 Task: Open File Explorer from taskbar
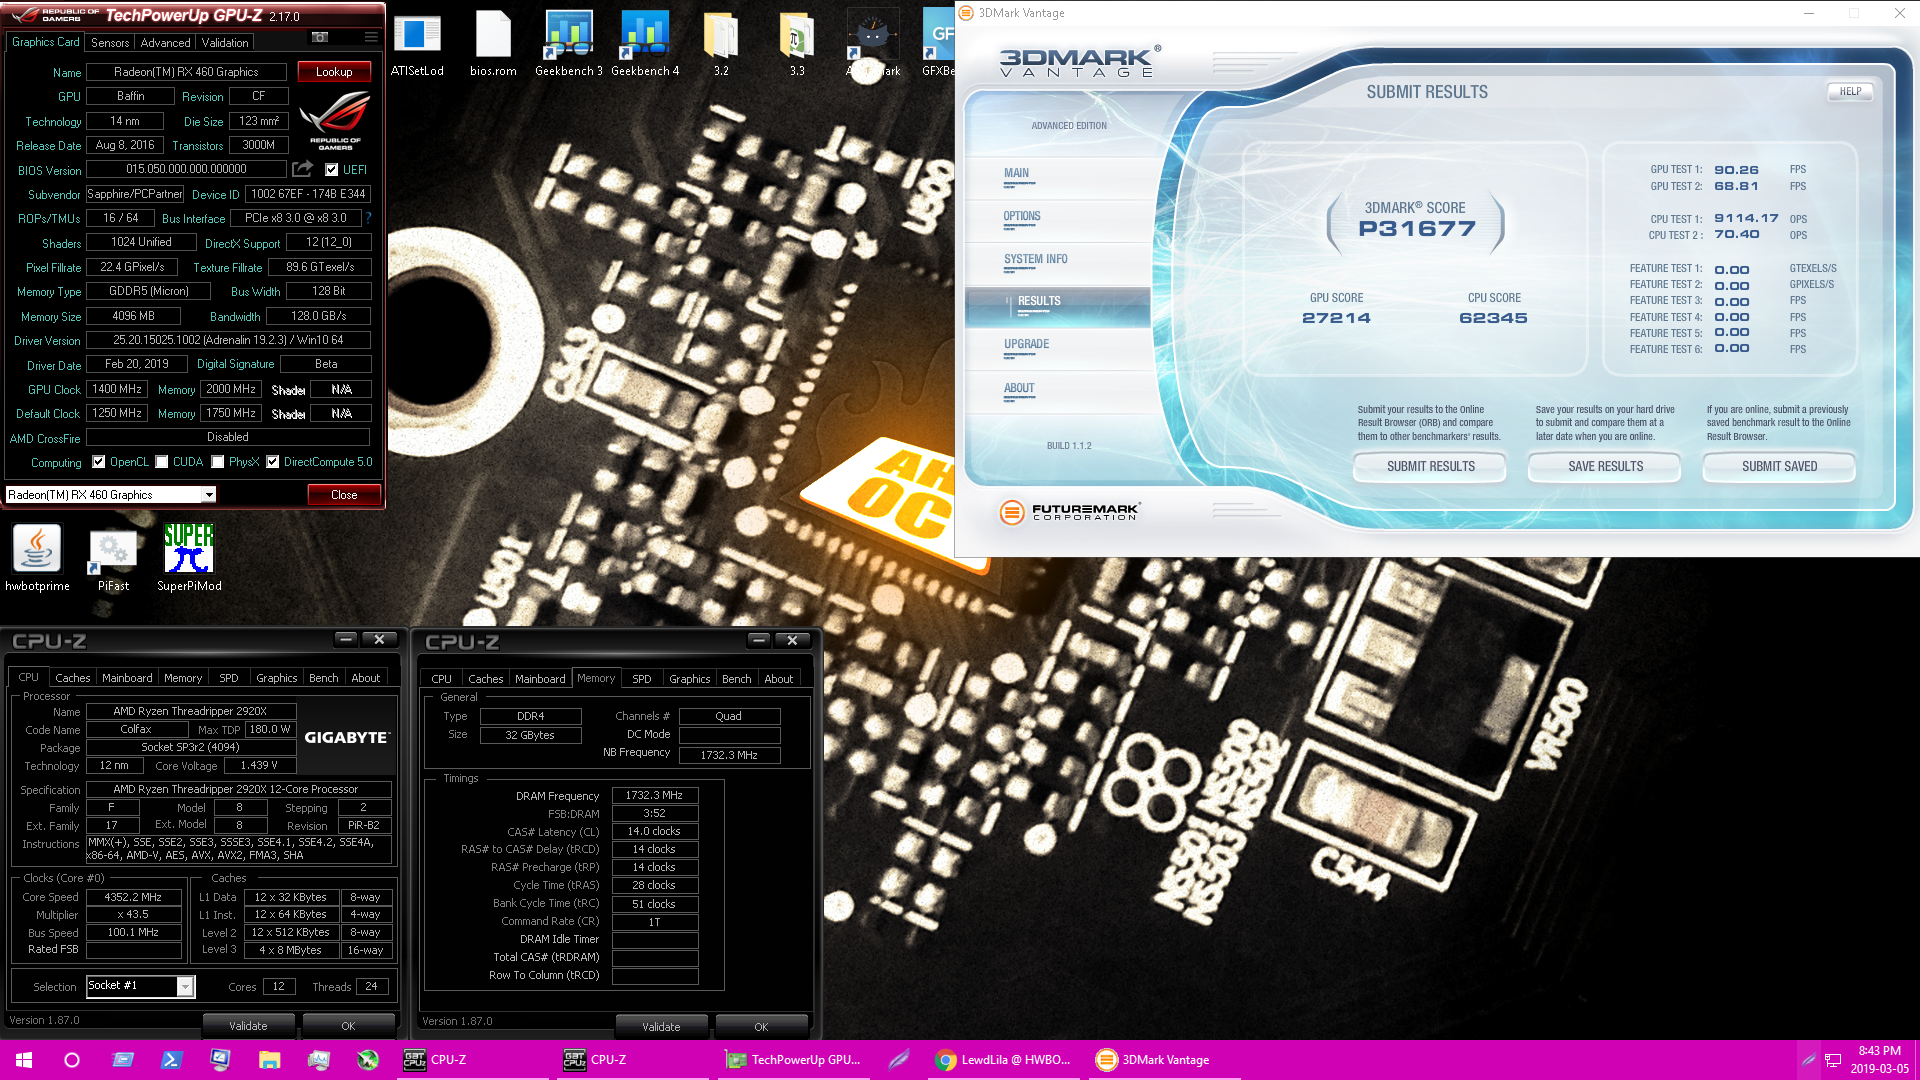pos(269,1060)
